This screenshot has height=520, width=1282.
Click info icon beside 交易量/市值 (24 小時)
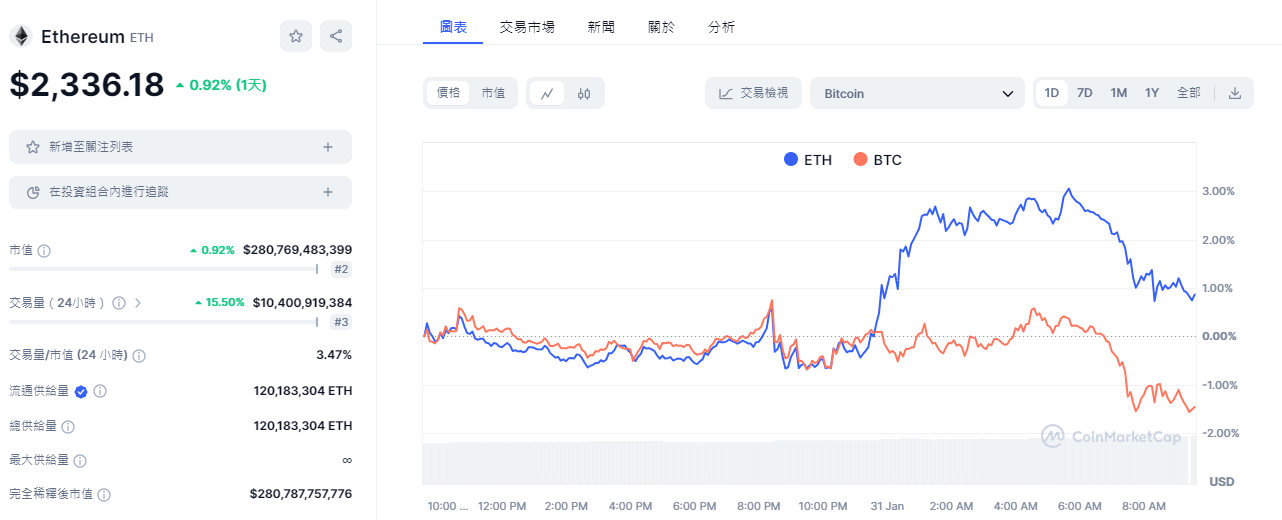[x=139, y=355]
